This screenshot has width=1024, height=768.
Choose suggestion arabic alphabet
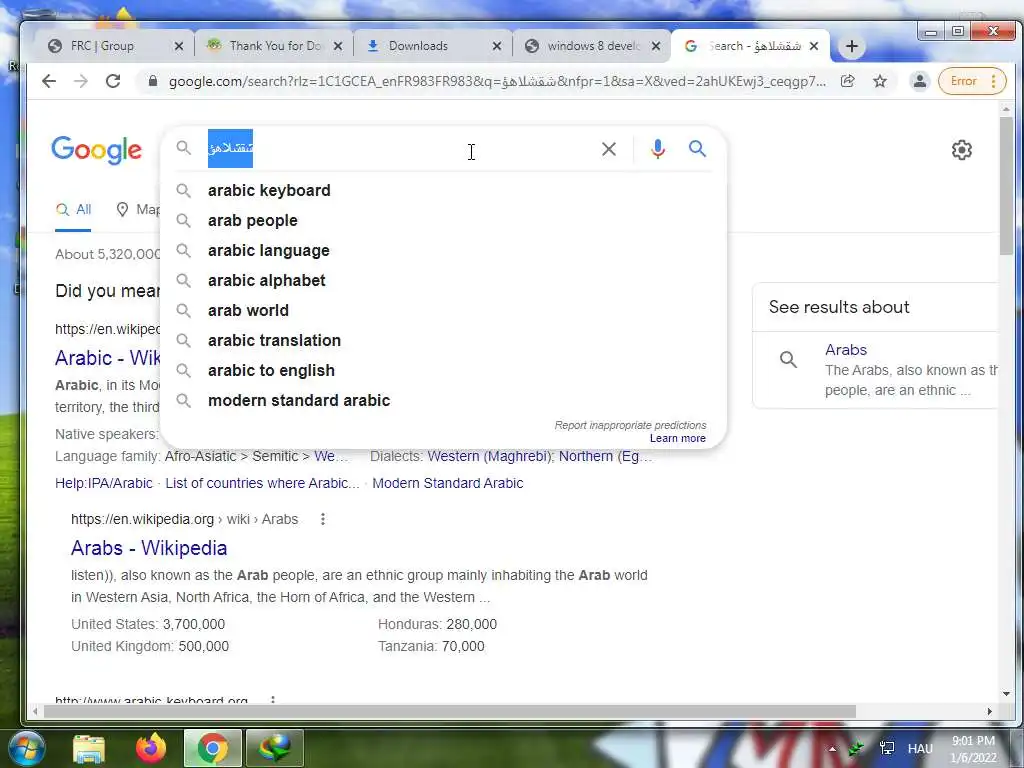point(443,280)
